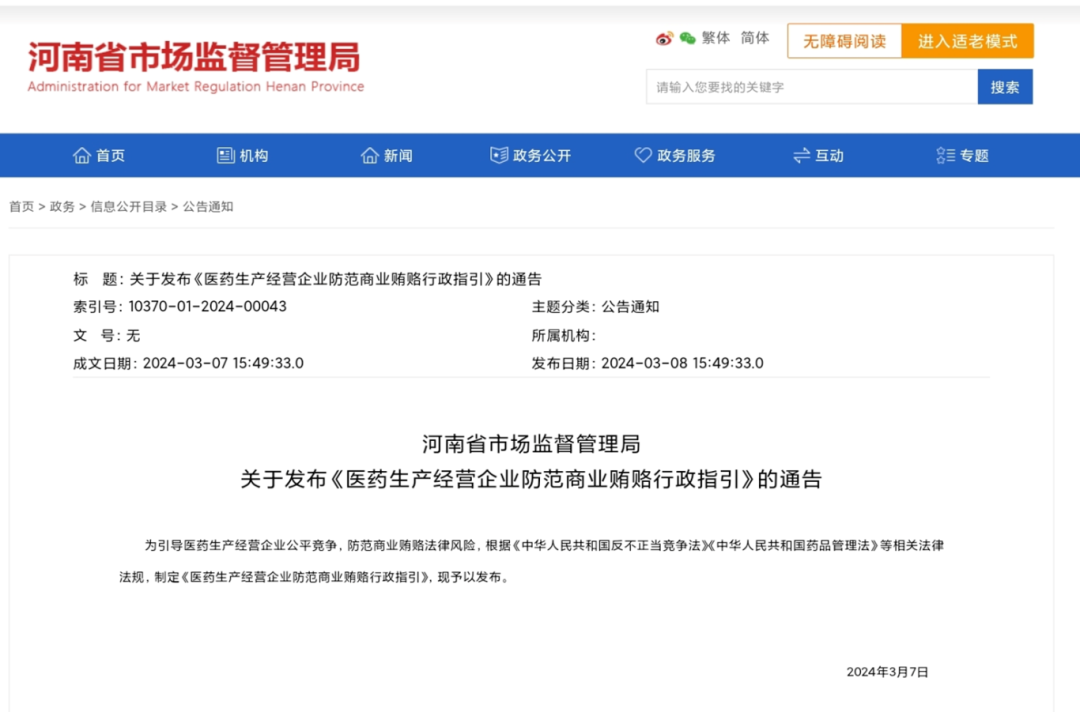Click the English subtitle Administration for Market Regulation

[196, 87]
